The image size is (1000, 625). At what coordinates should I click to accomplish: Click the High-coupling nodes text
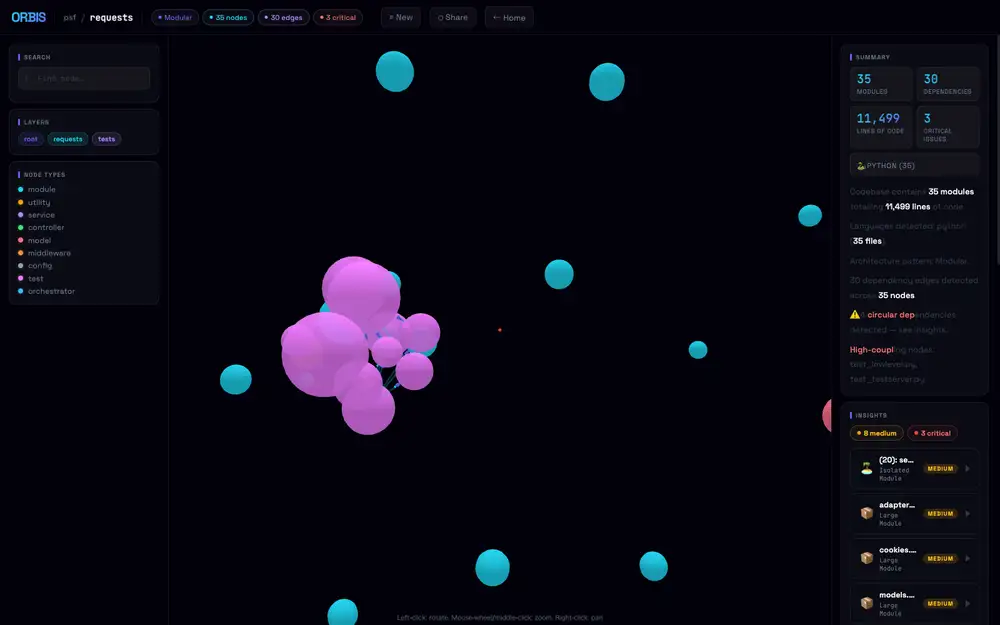pos(891,349)
